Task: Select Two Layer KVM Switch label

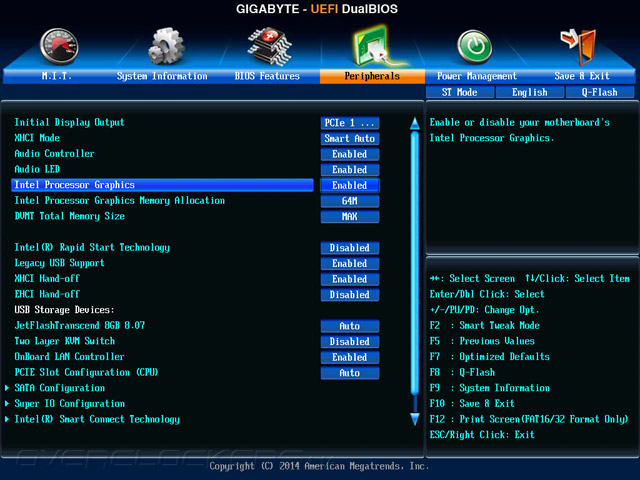Action: tap(64, 341)
